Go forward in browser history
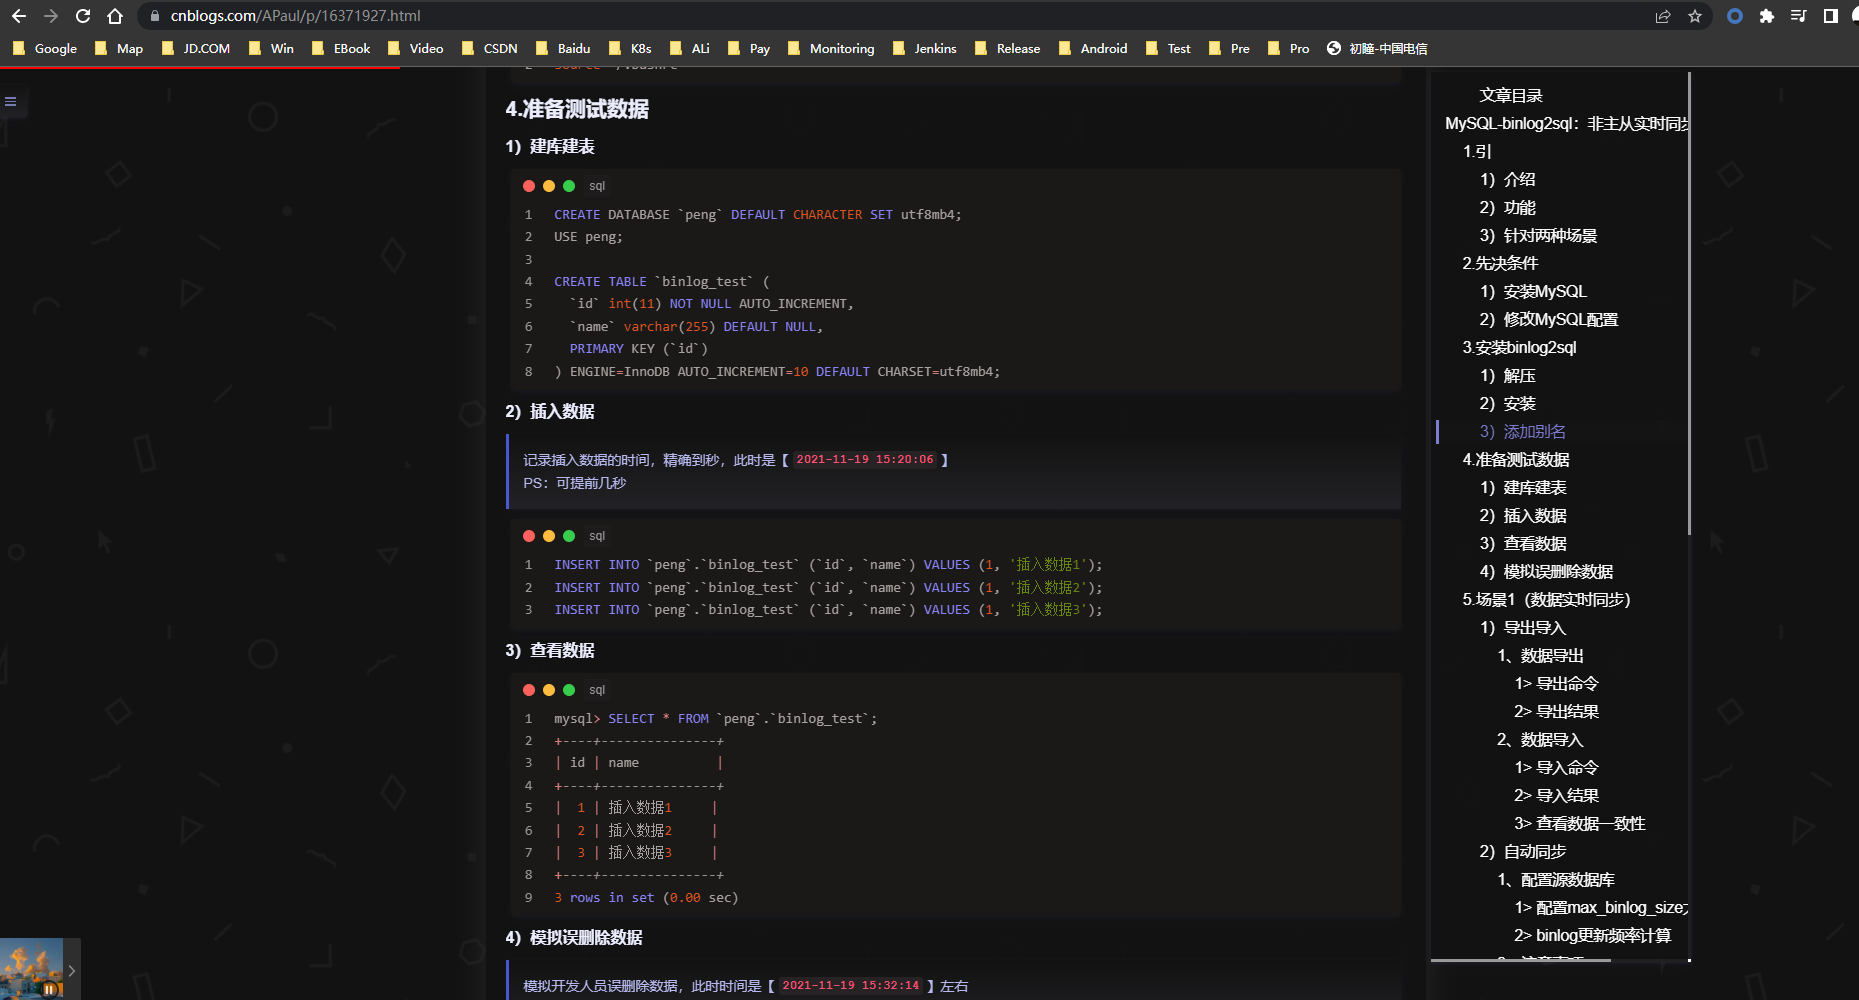The width and height of the screenshot is (1859, 1000). 51,16
